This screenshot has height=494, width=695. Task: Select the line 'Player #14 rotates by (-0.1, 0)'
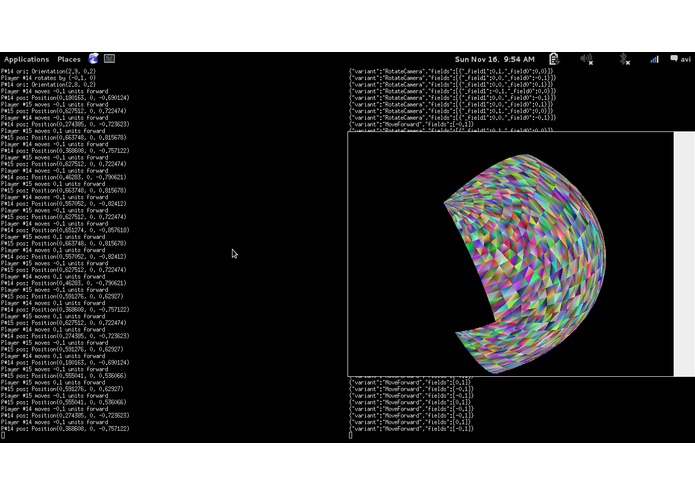[48, 78]
